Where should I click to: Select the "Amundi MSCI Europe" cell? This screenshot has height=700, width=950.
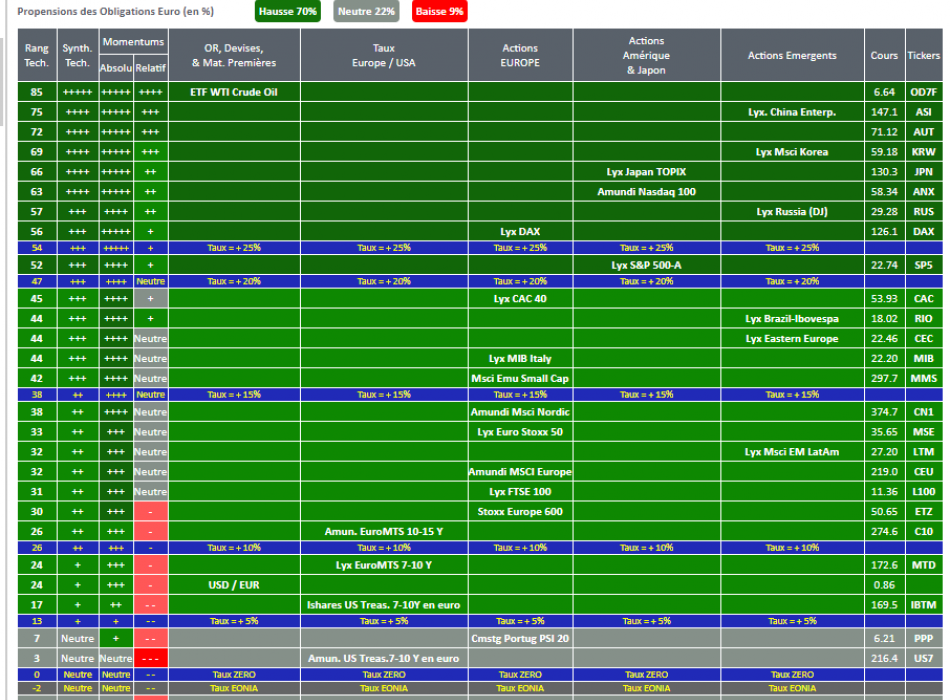[x=520, y=472]
